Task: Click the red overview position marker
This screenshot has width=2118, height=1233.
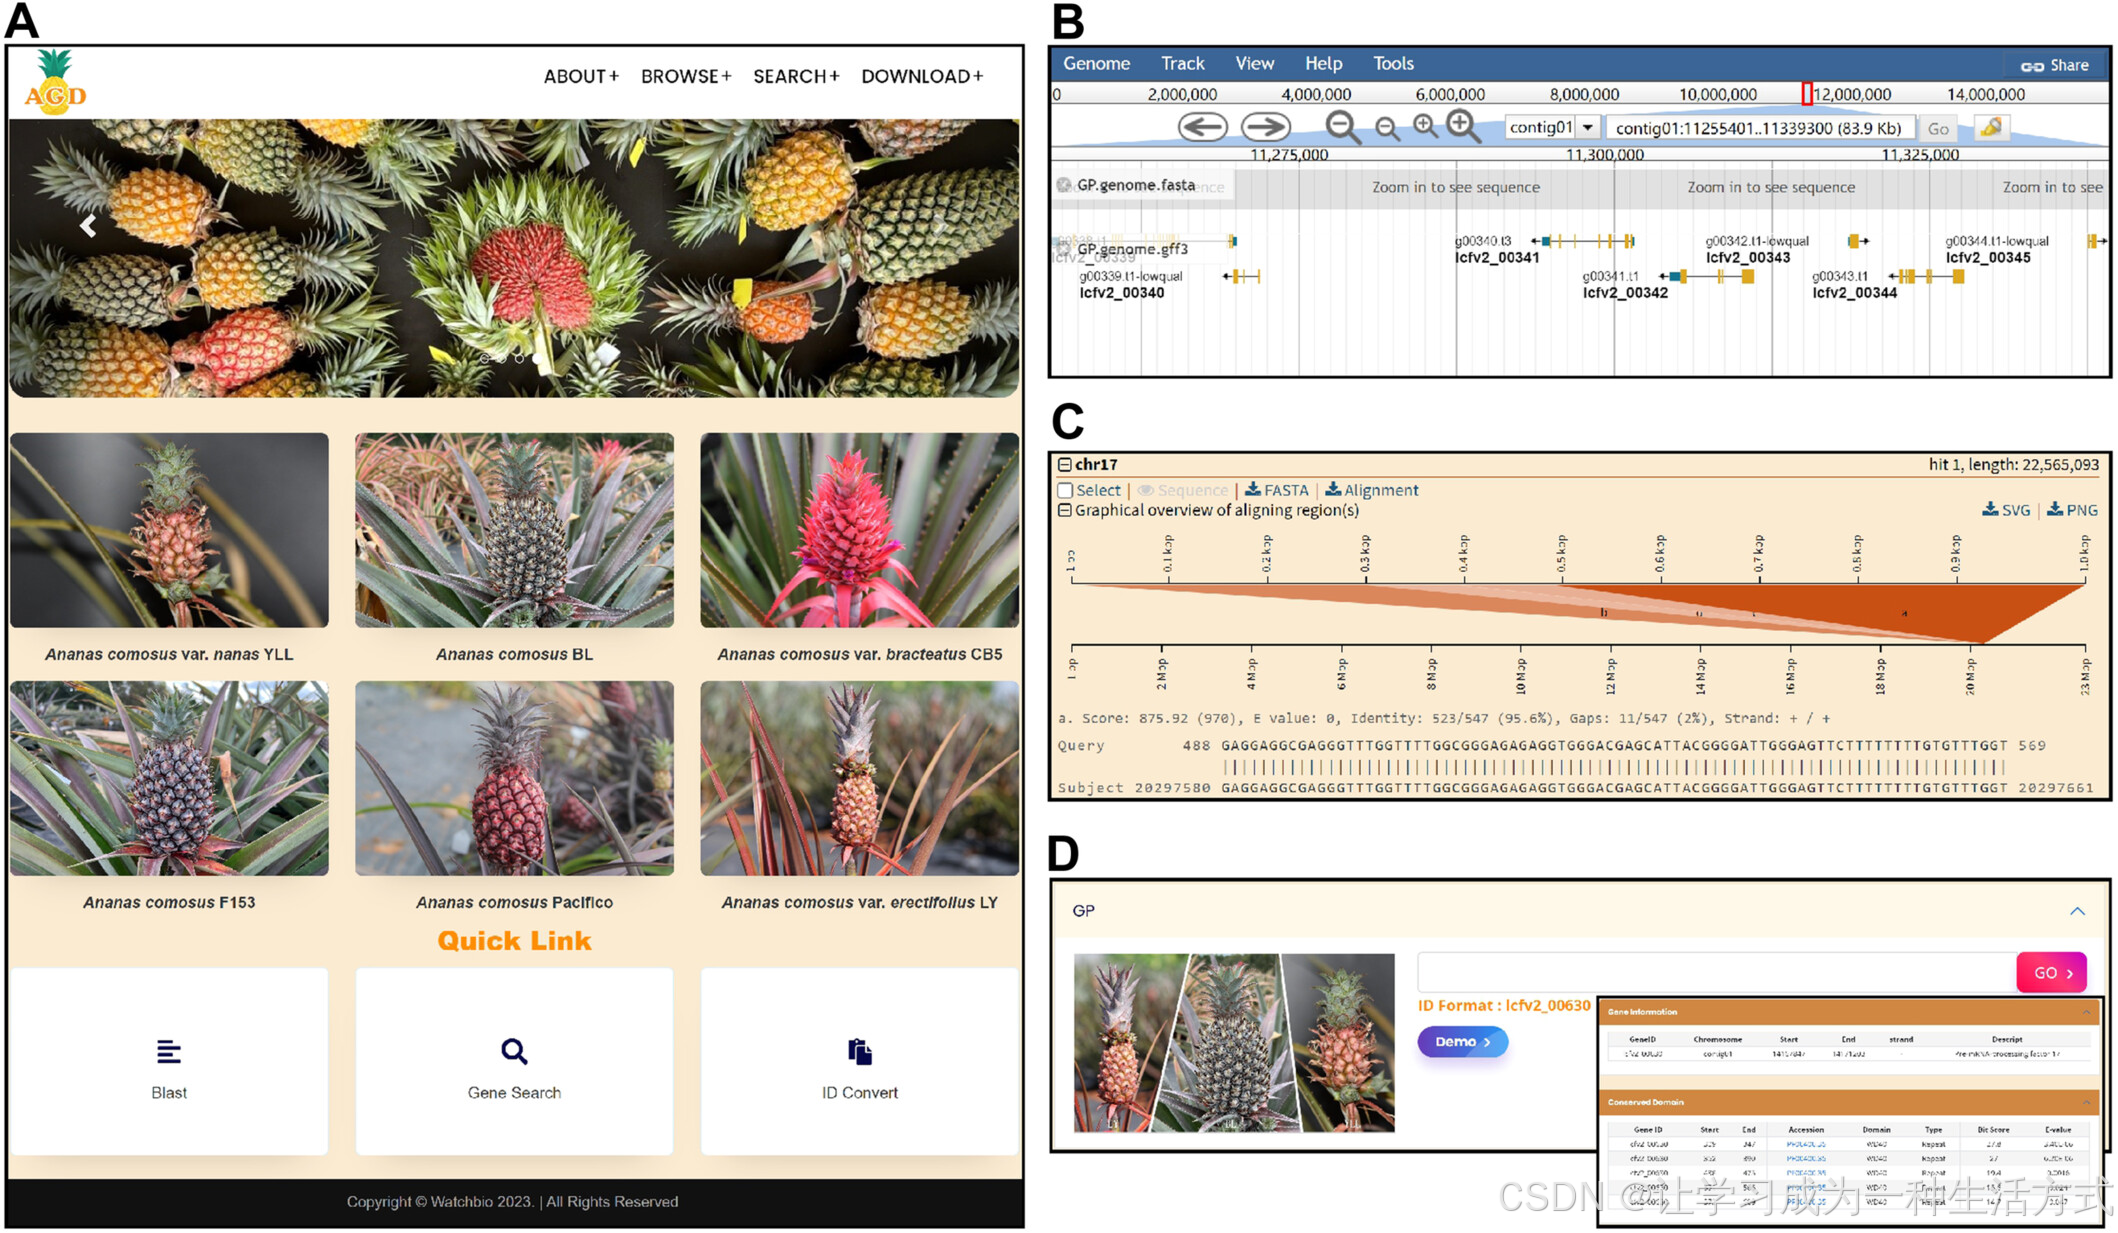Action: pos(1806,94)
